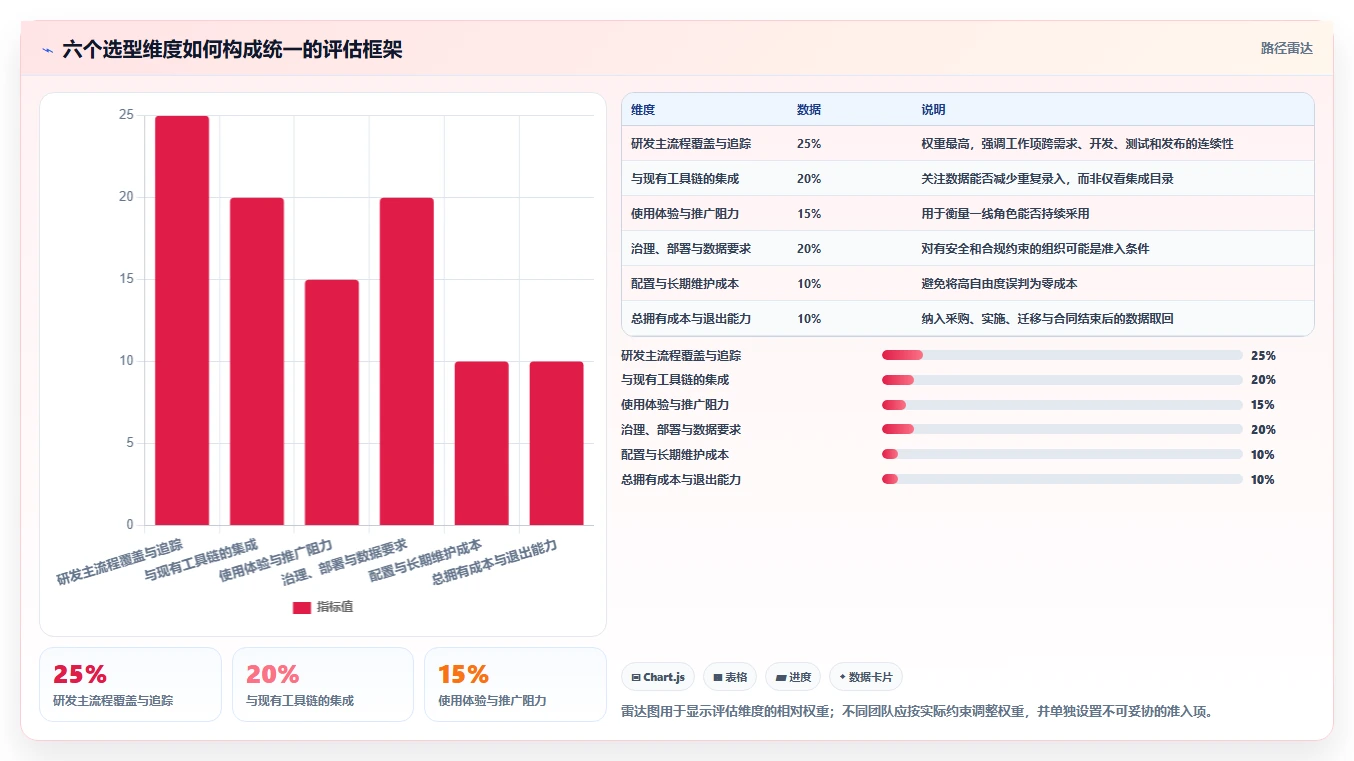Image resolution: width=1354 pixels, height=761 pixels.
Task: Select description 关注数据能否减少重复录入，而非仅看集成目录
Action: click(1047, 179)
